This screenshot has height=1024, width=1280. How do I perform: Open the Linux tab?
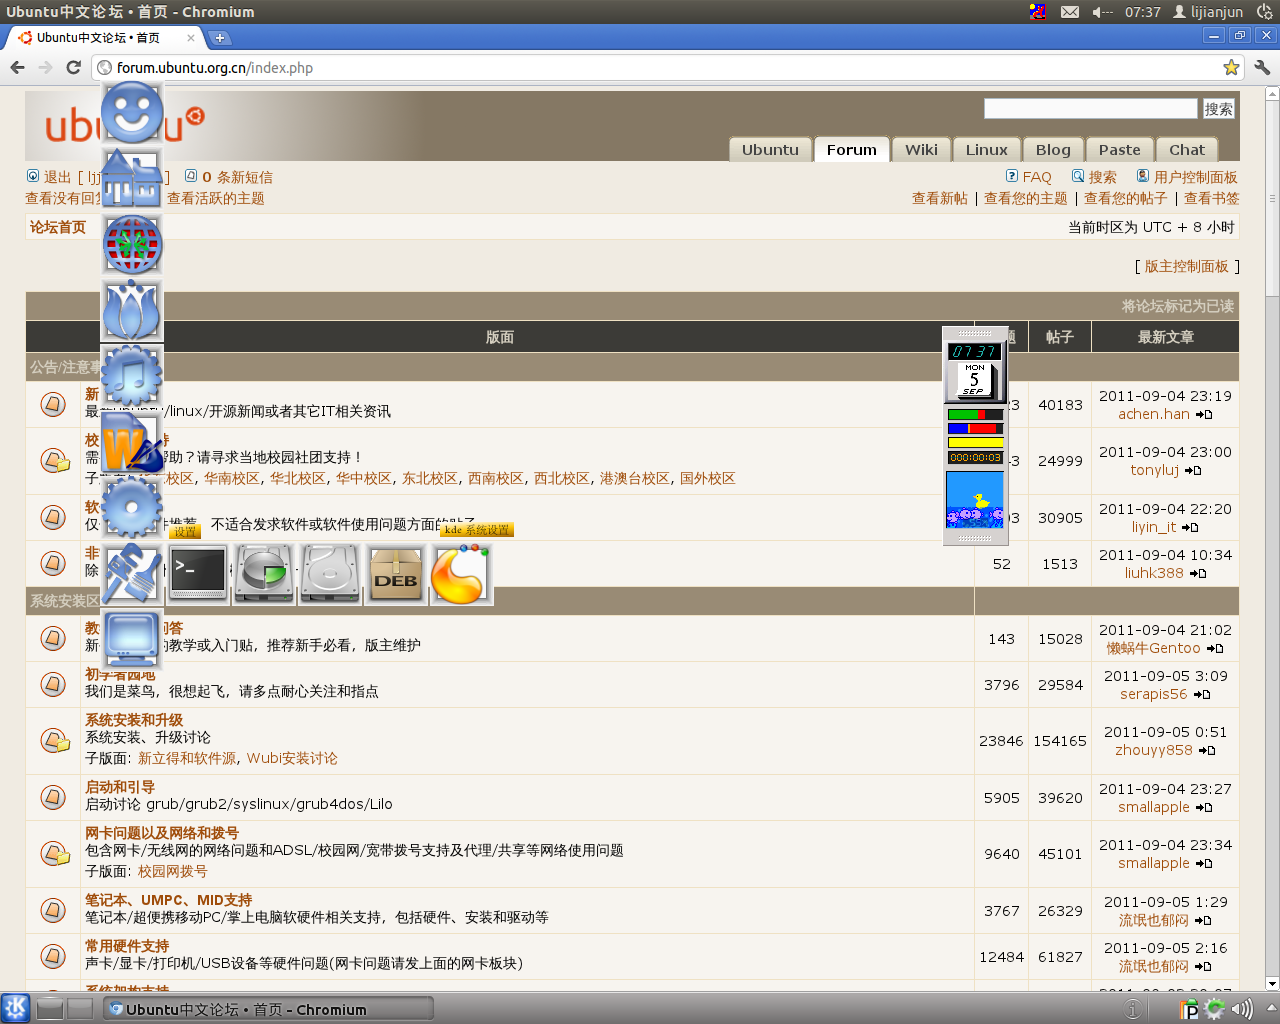(987, 149)
